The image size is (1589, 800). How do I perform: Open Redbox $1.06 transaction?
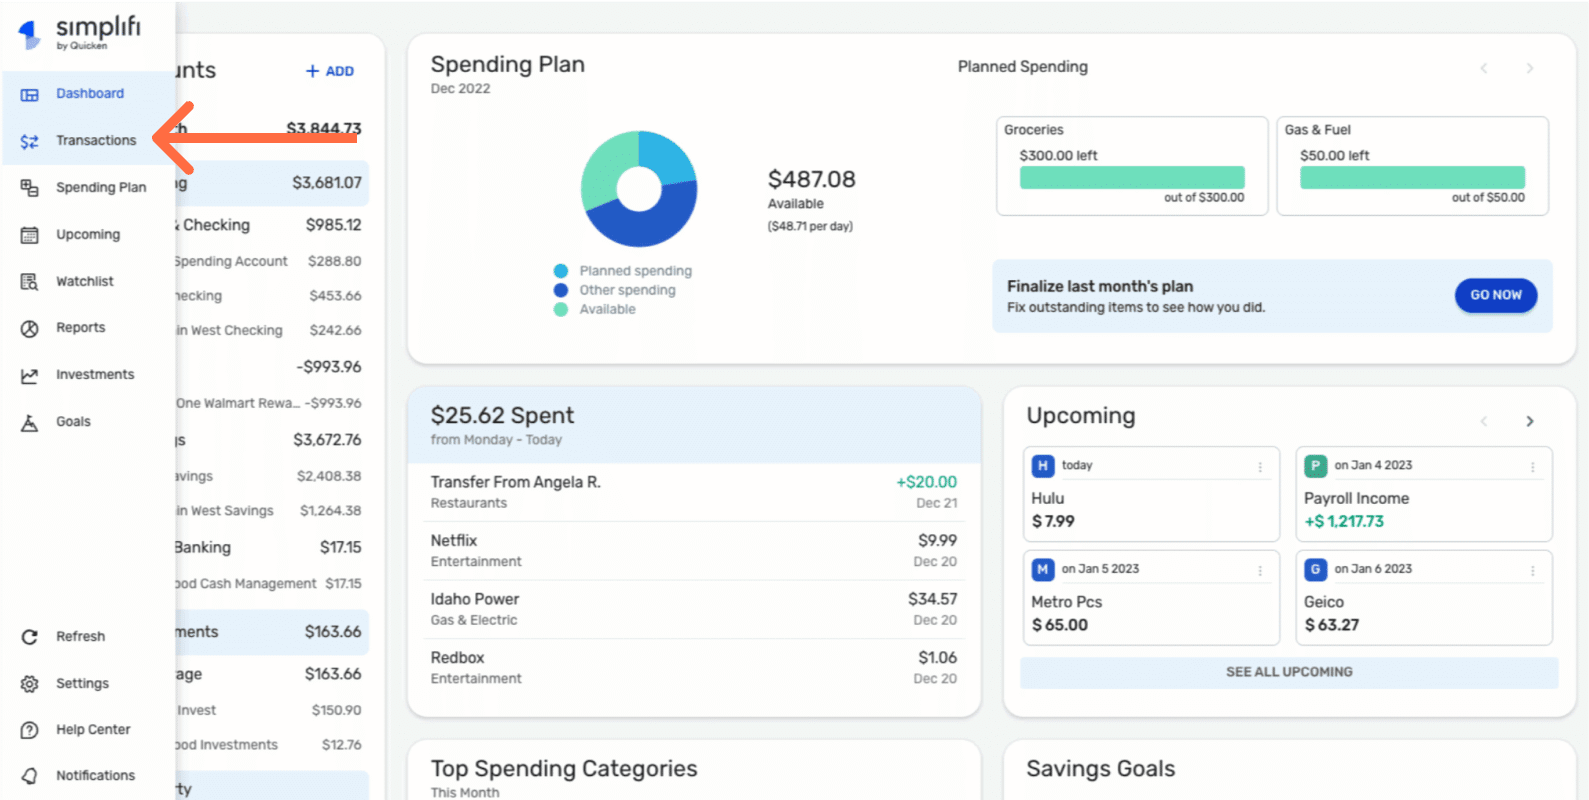click(693, 668)
